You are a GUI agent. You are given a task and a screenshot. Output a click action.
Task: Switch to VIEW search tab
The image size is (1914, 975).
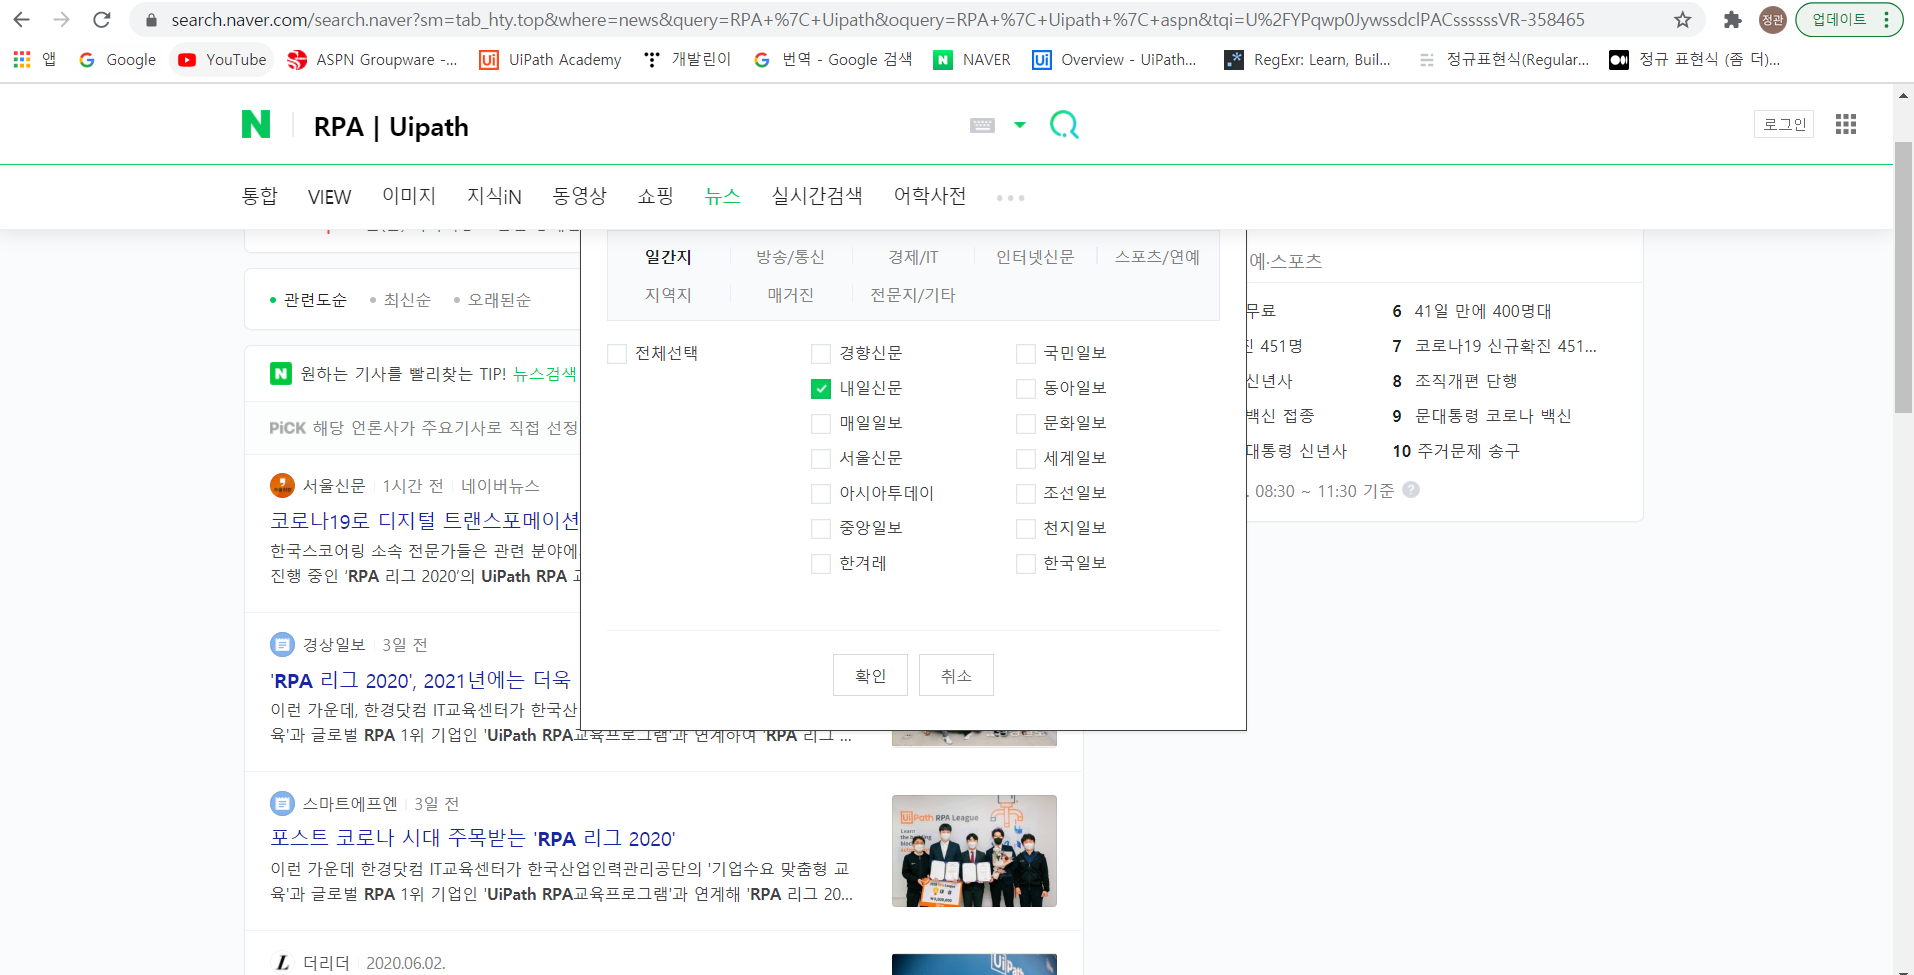(x=329, y=197)
